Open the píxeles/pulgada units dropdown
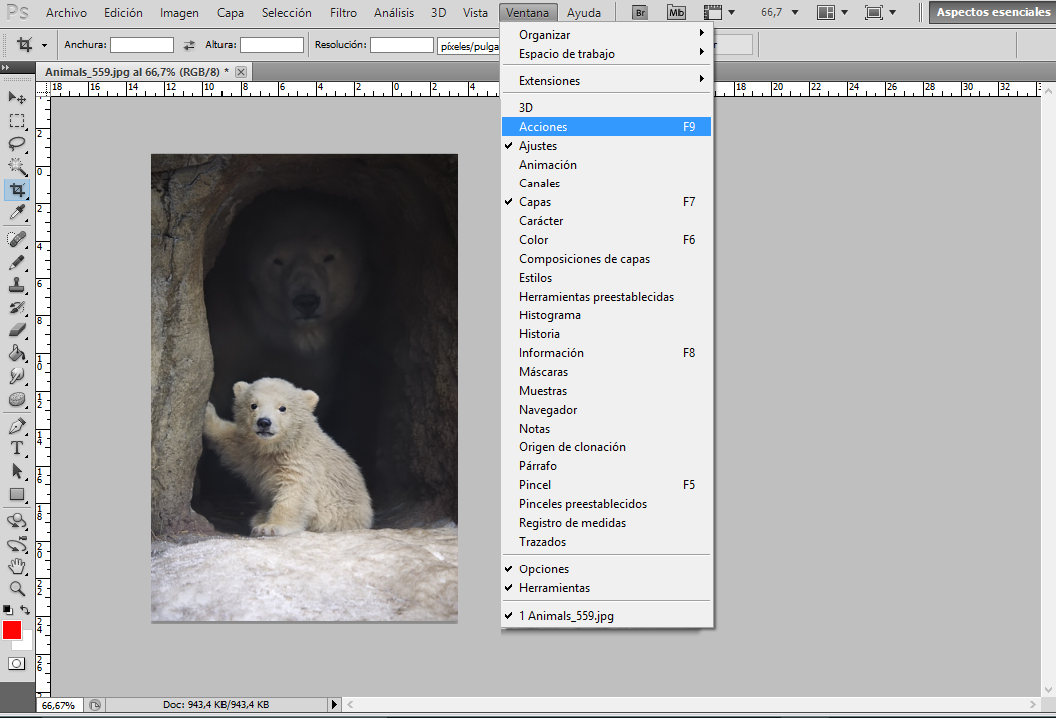The height and width of the screenshot is (720, 1058). 469,46
